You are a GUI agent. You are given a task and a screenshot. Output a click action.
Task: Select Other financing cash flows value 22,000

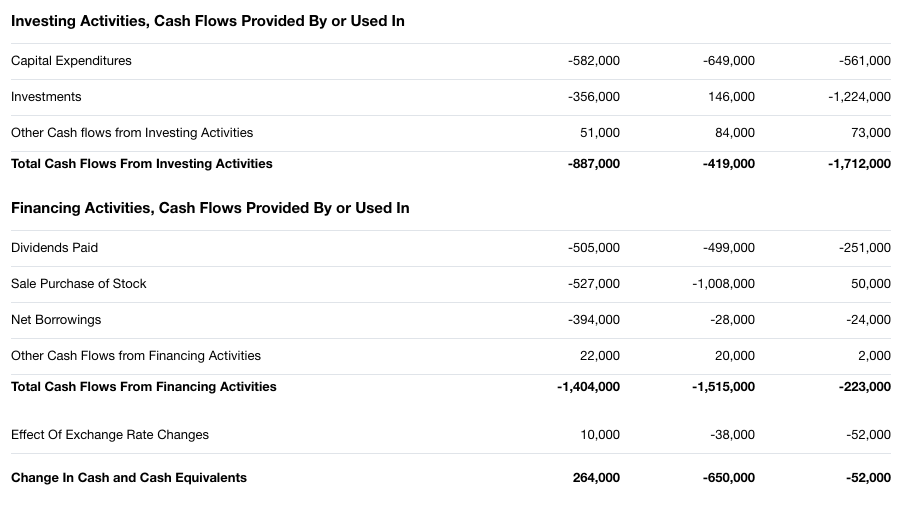pos(600,356)
